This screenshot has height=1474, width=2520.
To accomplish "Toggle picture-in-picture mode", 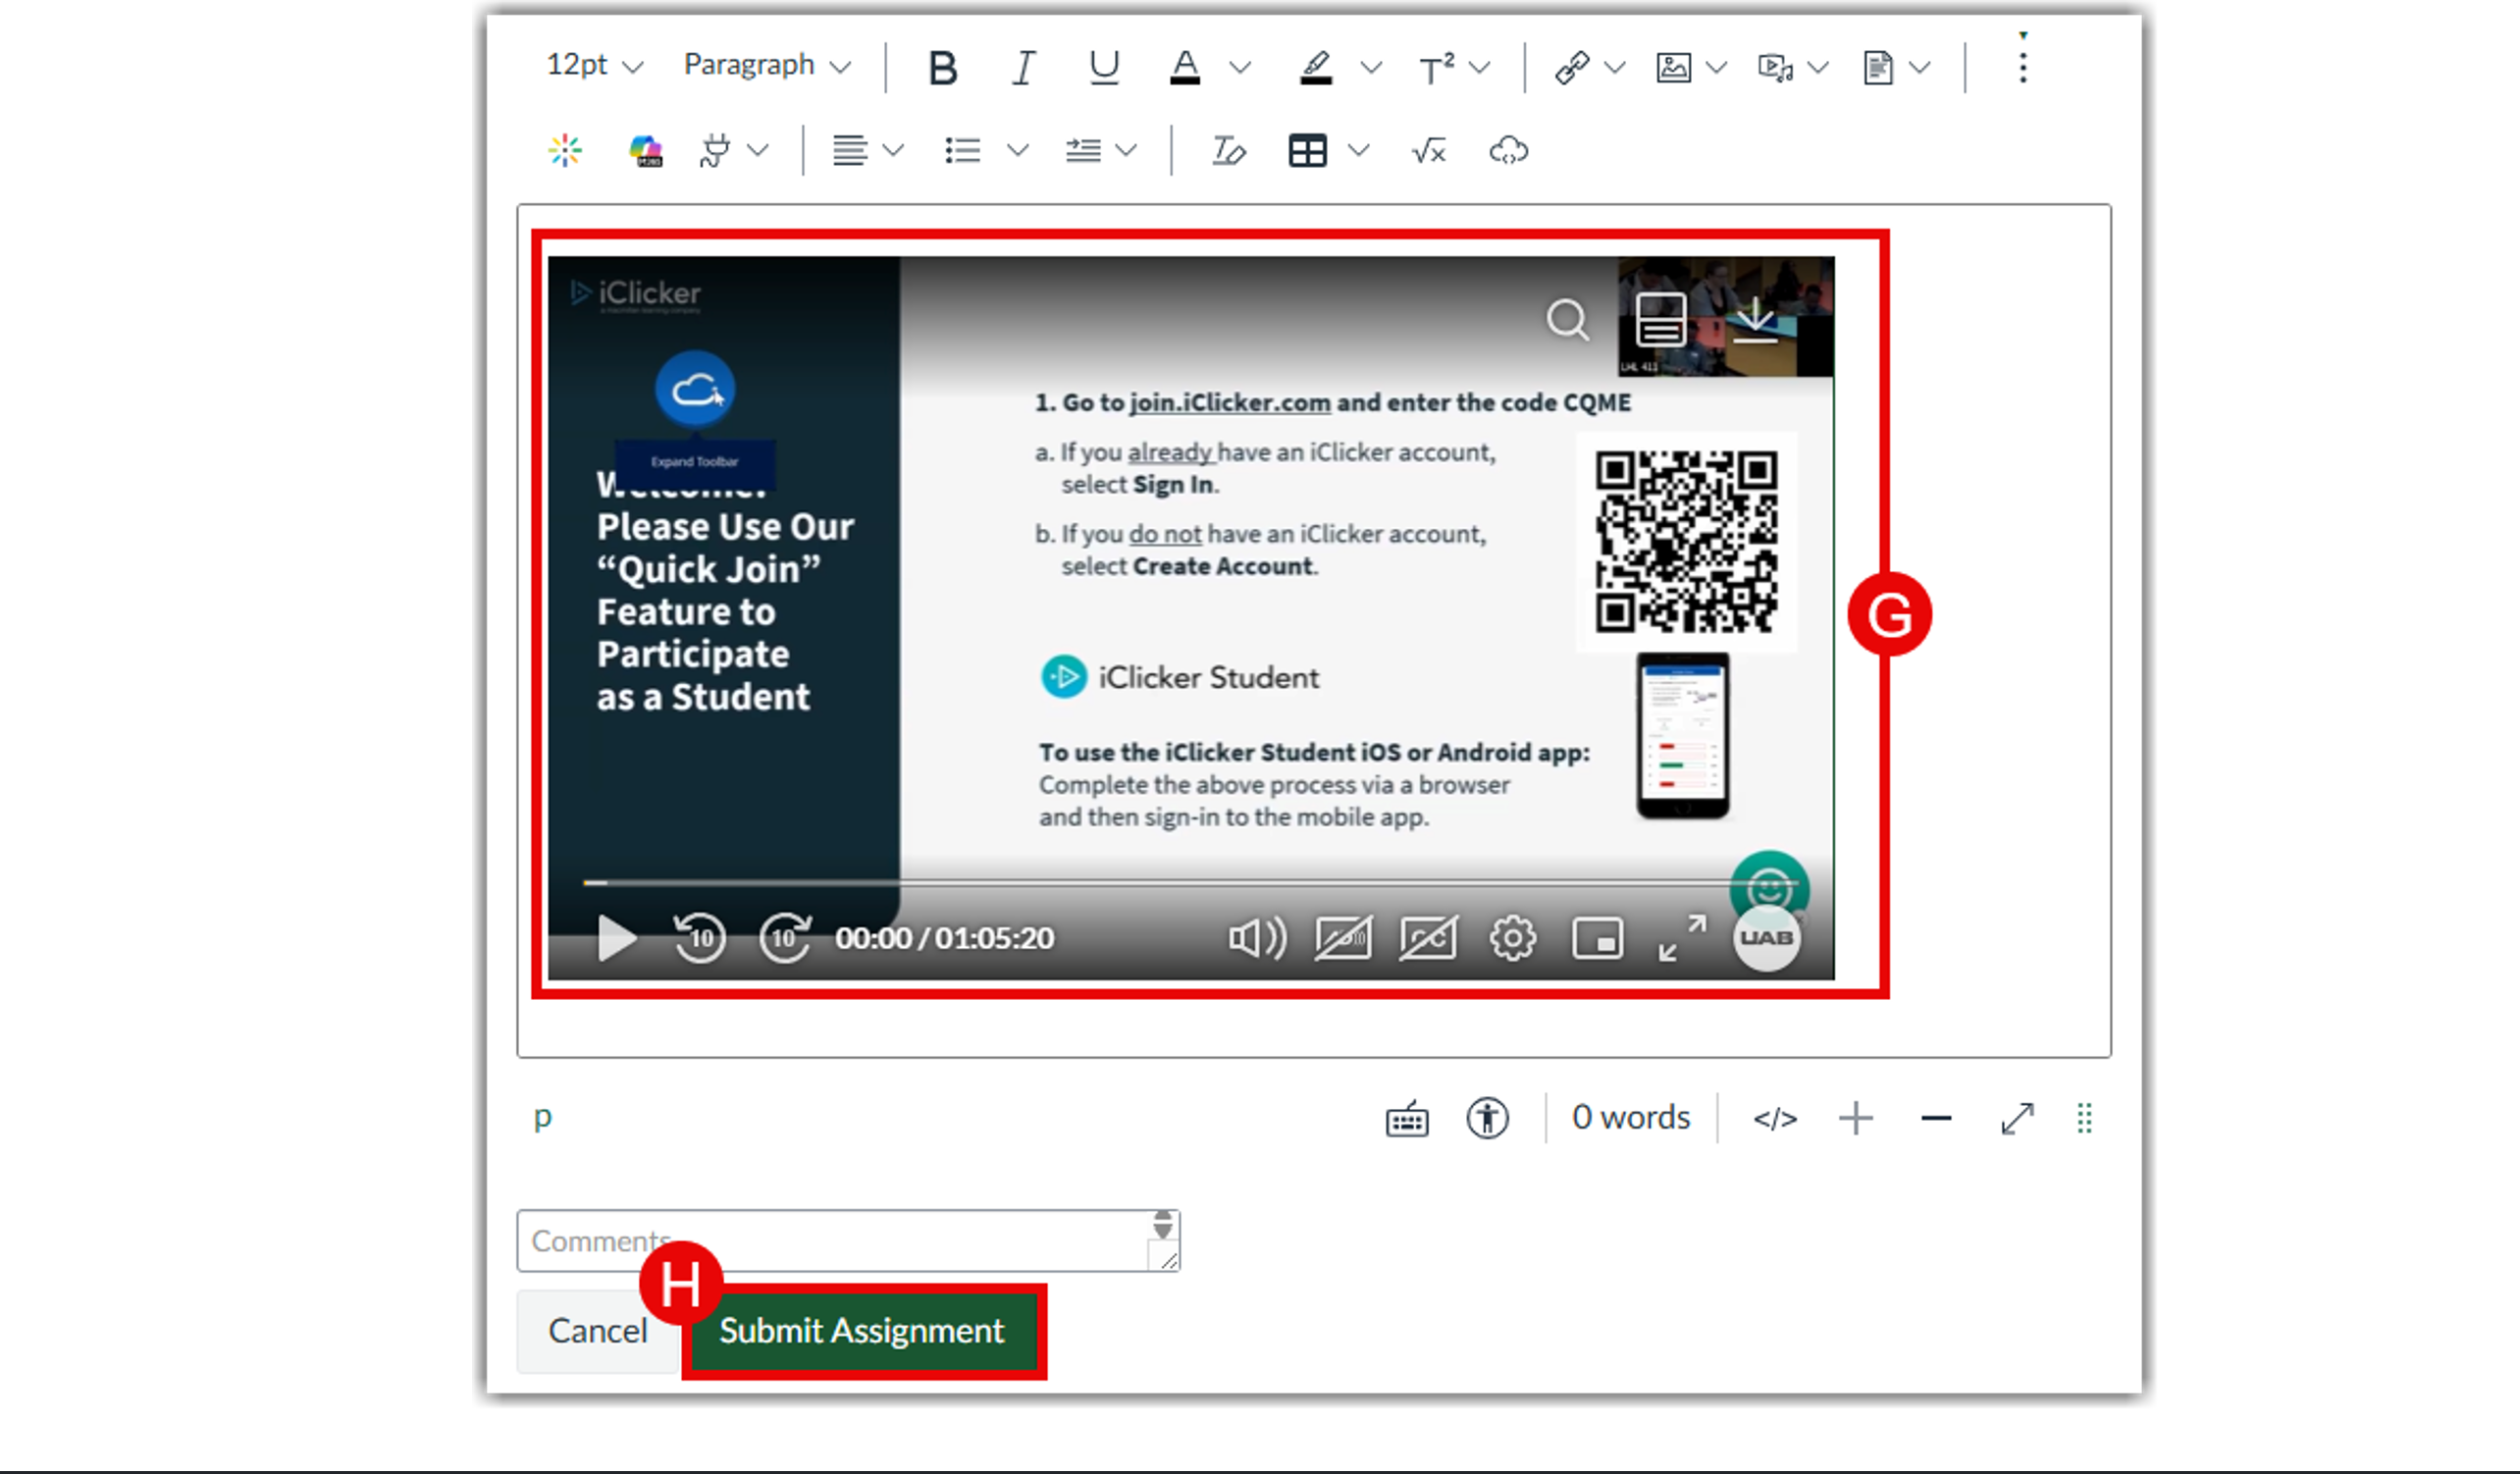I will [x=1597, y=938].
